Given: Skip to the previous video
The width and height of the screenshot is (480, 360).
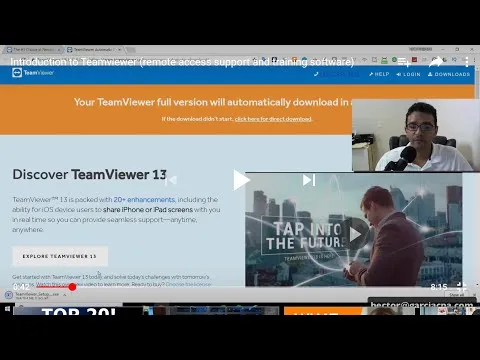Looking at the screenshot, I should 171,180.
